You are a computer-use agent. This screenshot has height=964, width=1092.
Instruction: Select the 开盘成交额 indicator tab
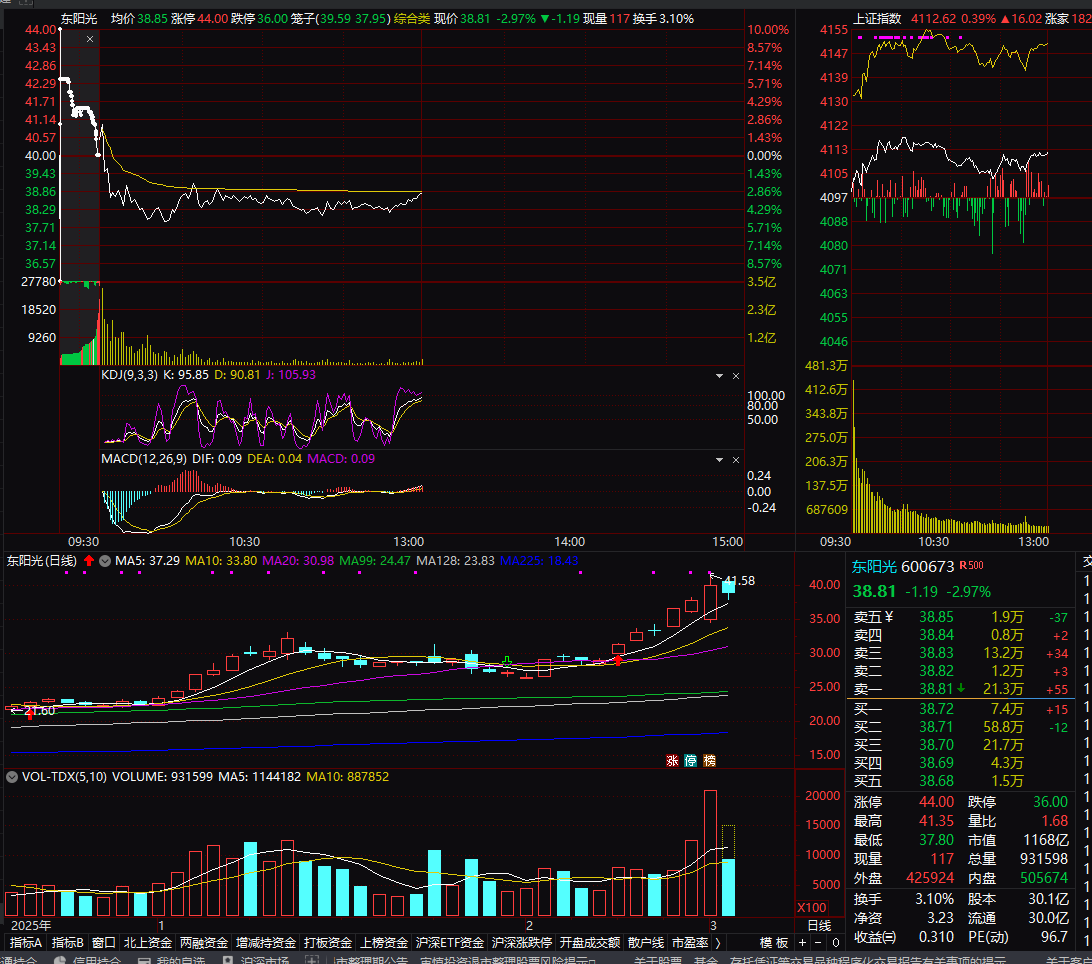[x=590, y=942]
